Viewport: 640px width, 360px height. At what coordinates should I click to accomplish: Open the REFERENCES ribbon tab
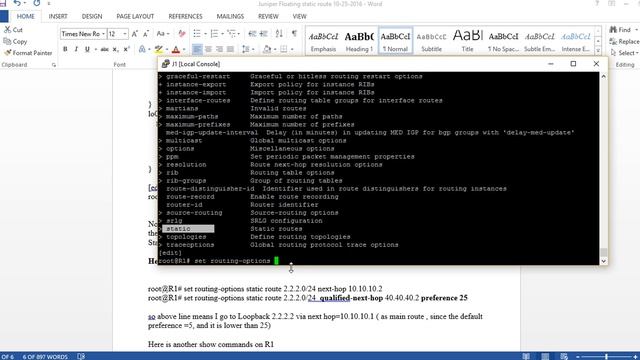185,16
